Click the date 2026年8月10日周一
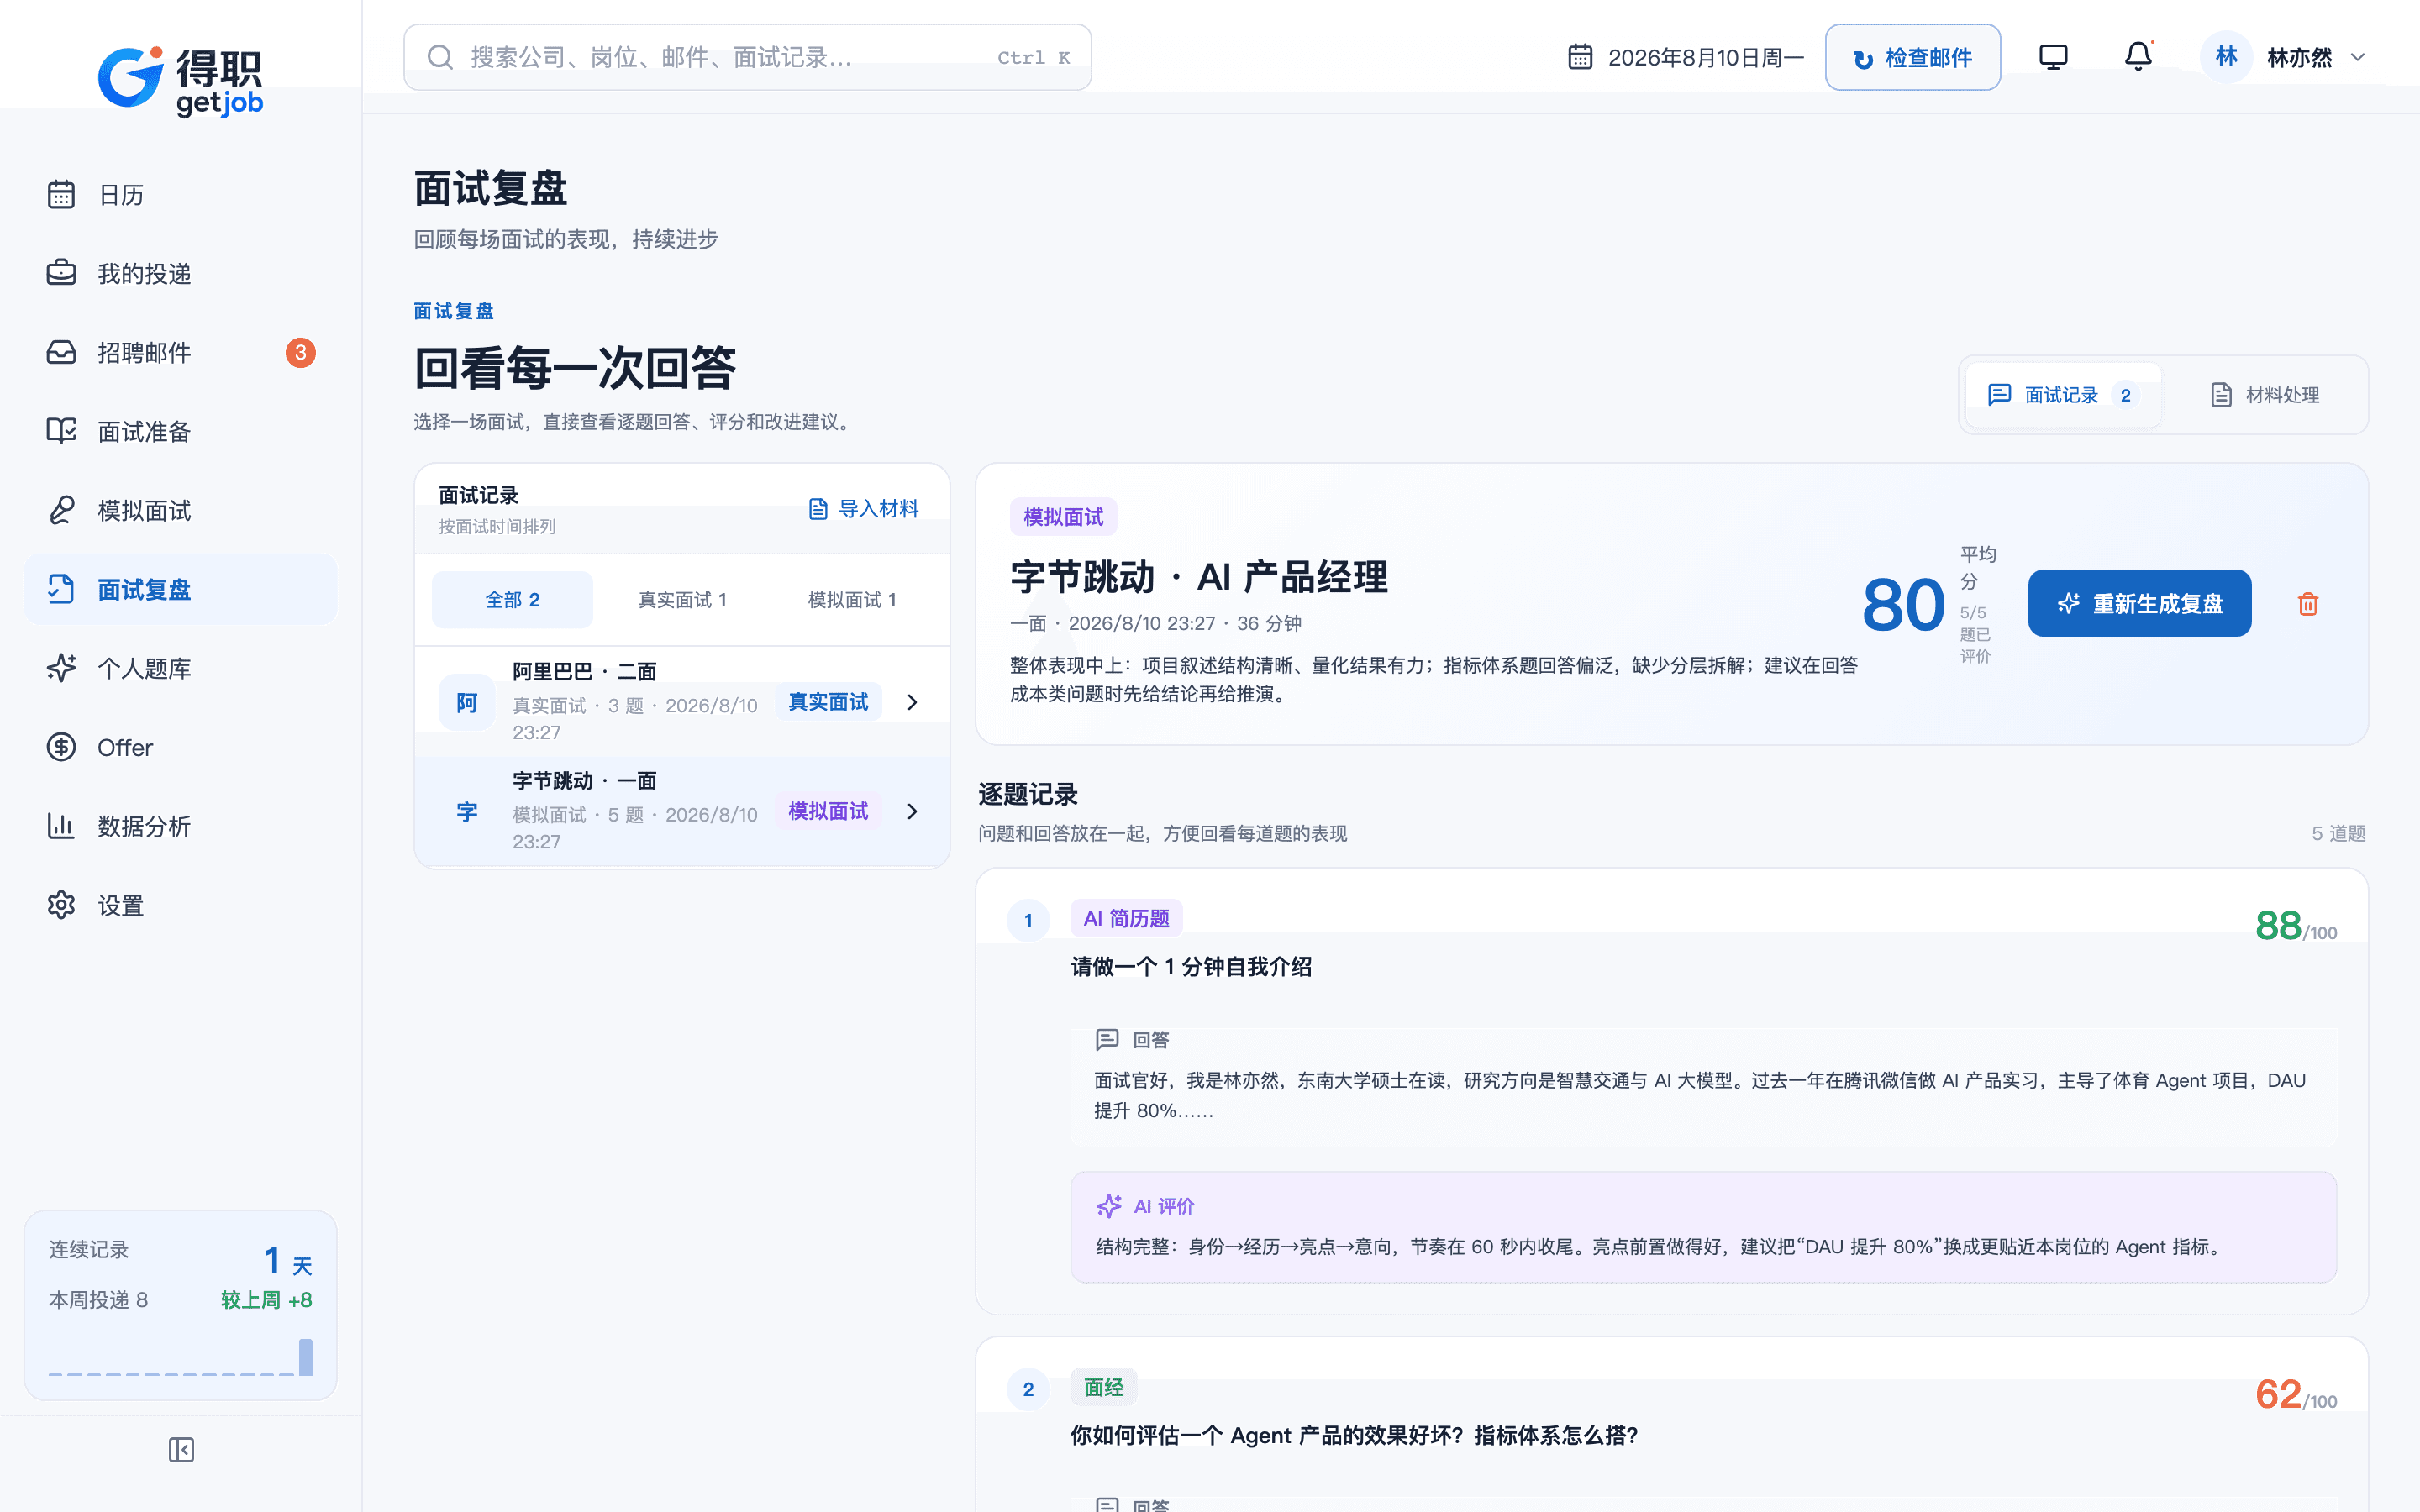This screenshot has width=2420, height=1512. coord(1706,57)
